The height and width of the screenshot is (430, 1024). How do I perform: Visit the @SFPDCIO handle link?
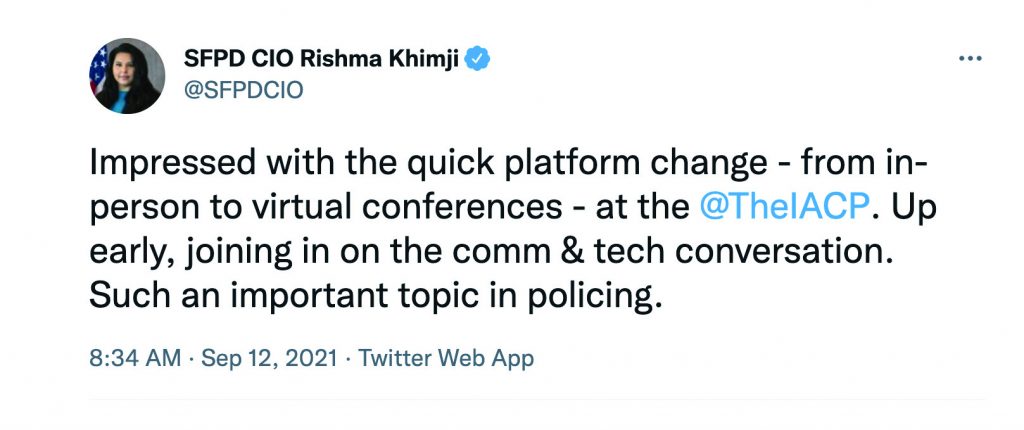pos(243,91)
